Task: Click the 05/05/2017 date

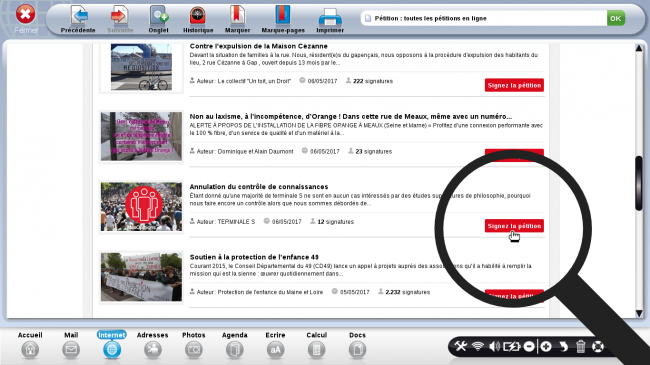Action: coord(354,292)
